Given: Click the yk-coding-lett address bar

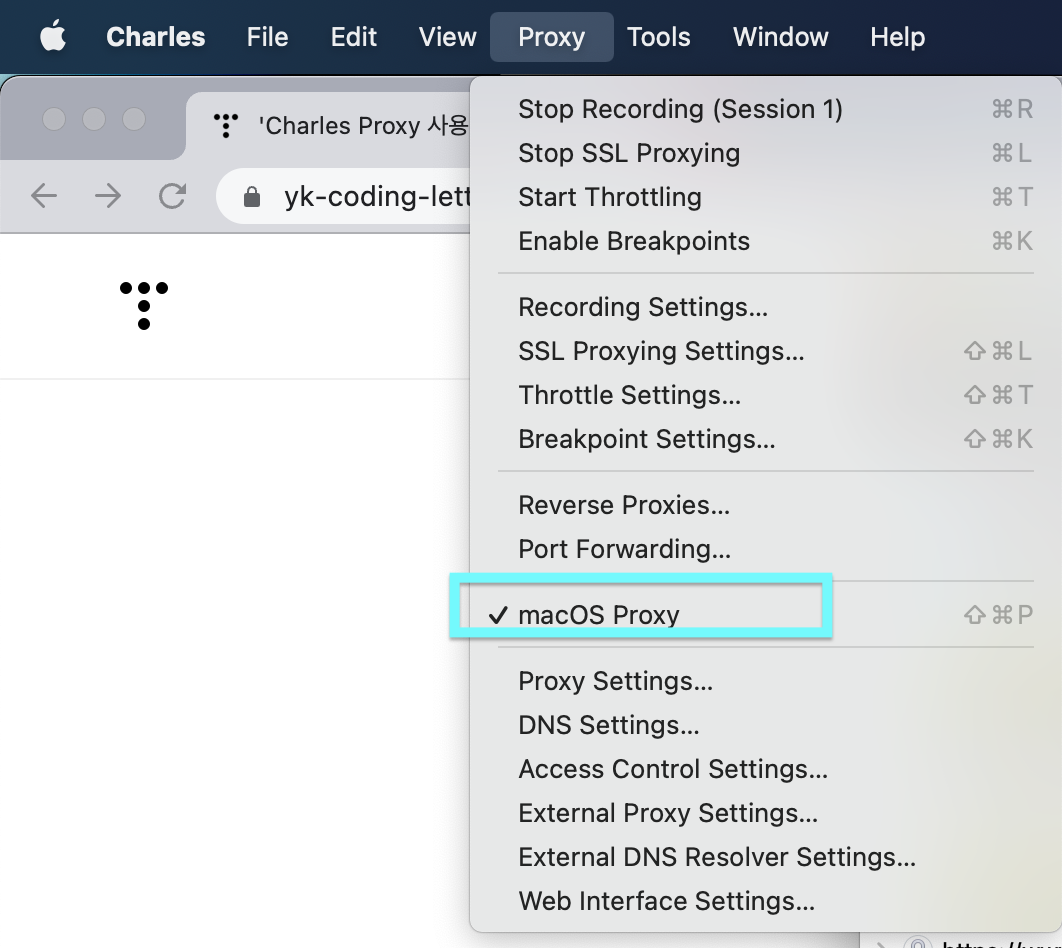Looking at the screenshot, I should 344,196.
